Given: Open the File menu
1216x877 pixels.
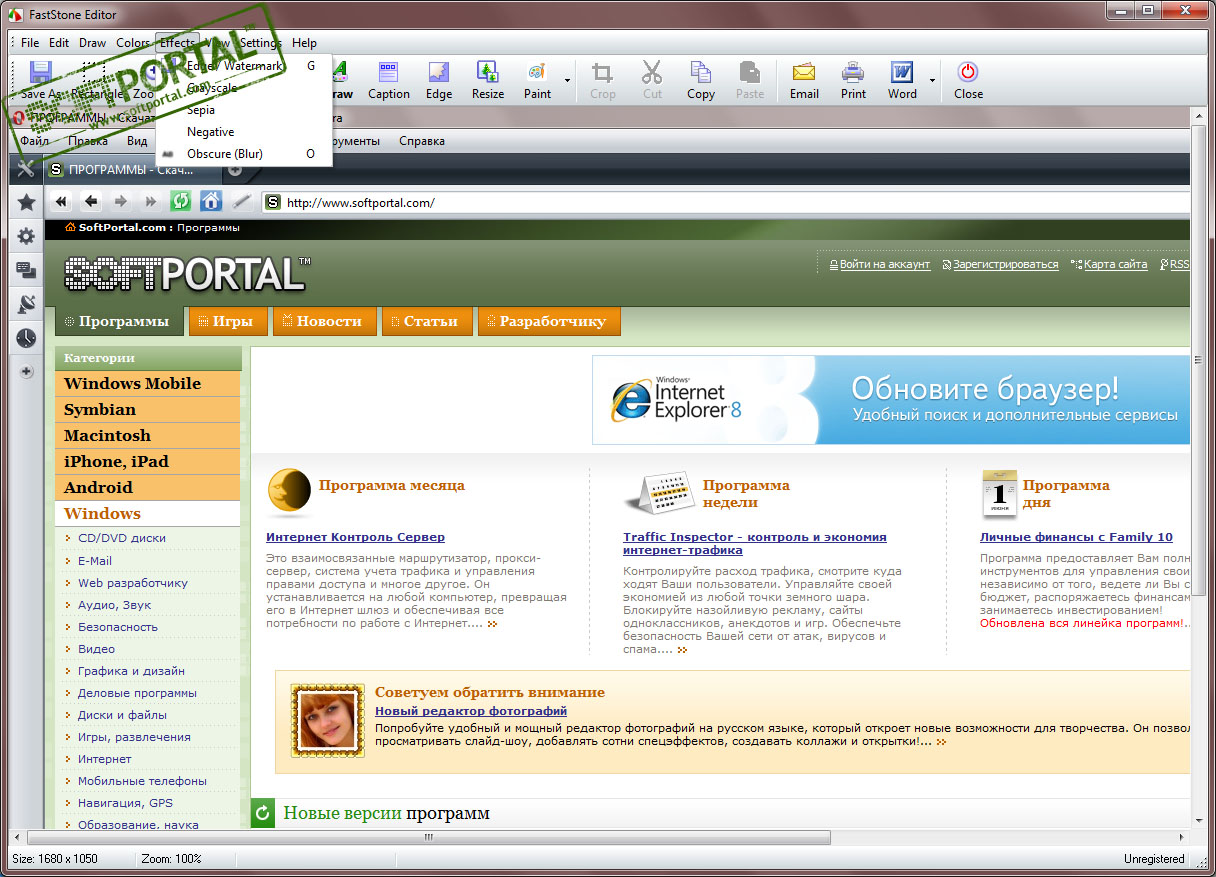Looking at the screenshot, I should (x=30, y=43).
